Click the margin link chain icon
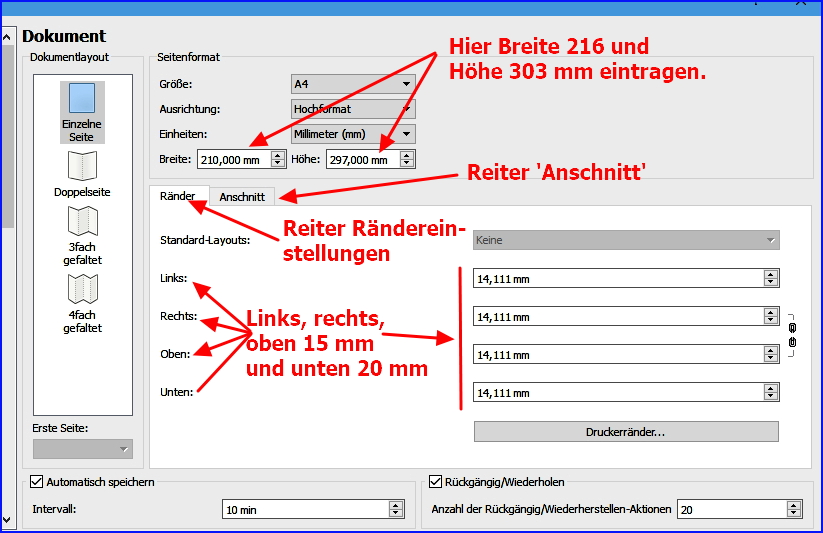The image size is (823, 533). pos(792,335)
